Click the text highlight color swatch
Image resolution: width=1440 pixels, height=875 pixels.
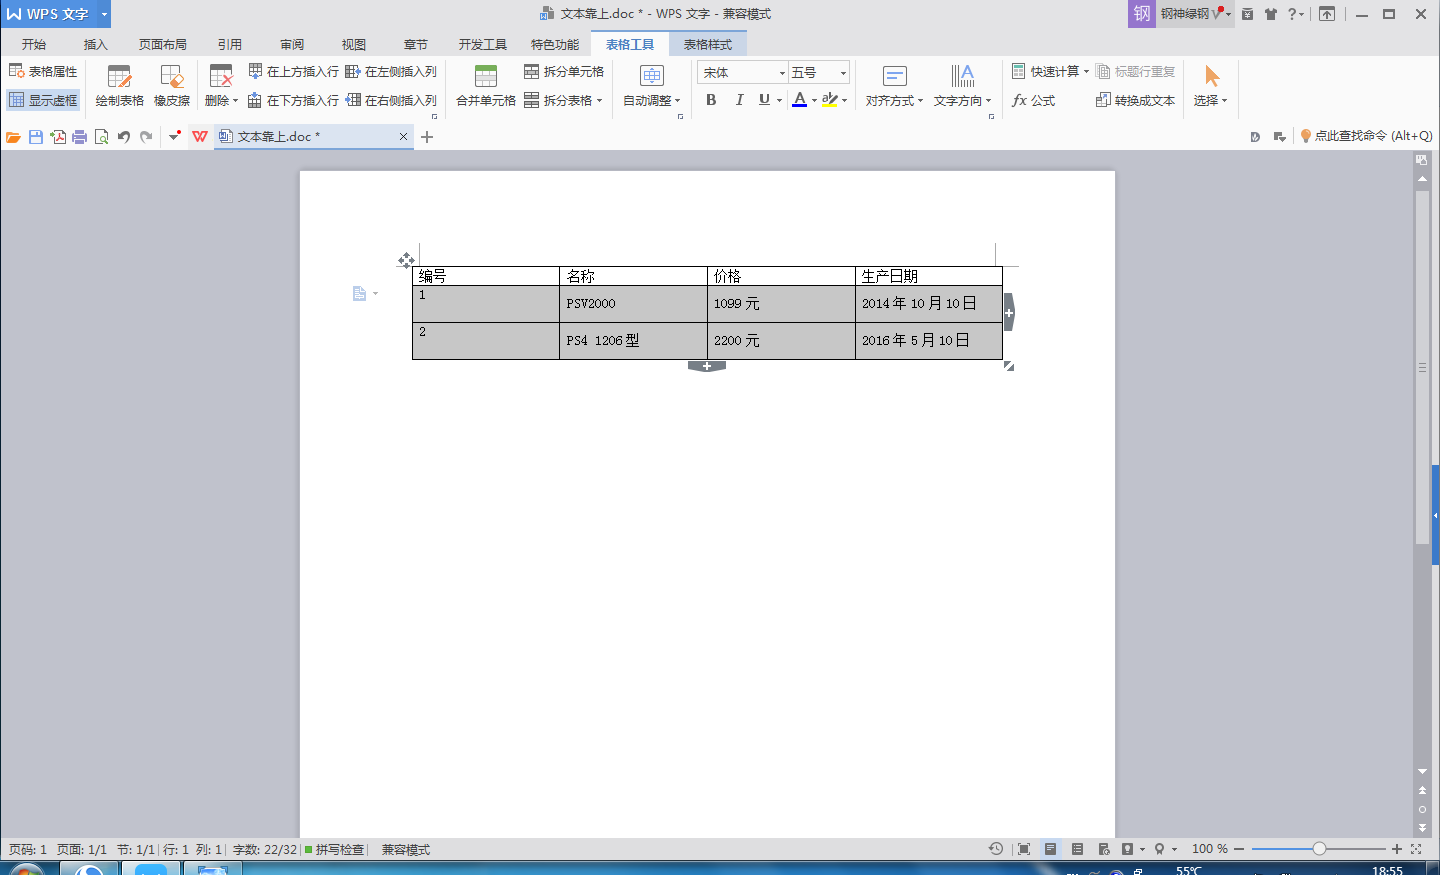point(829,100)
